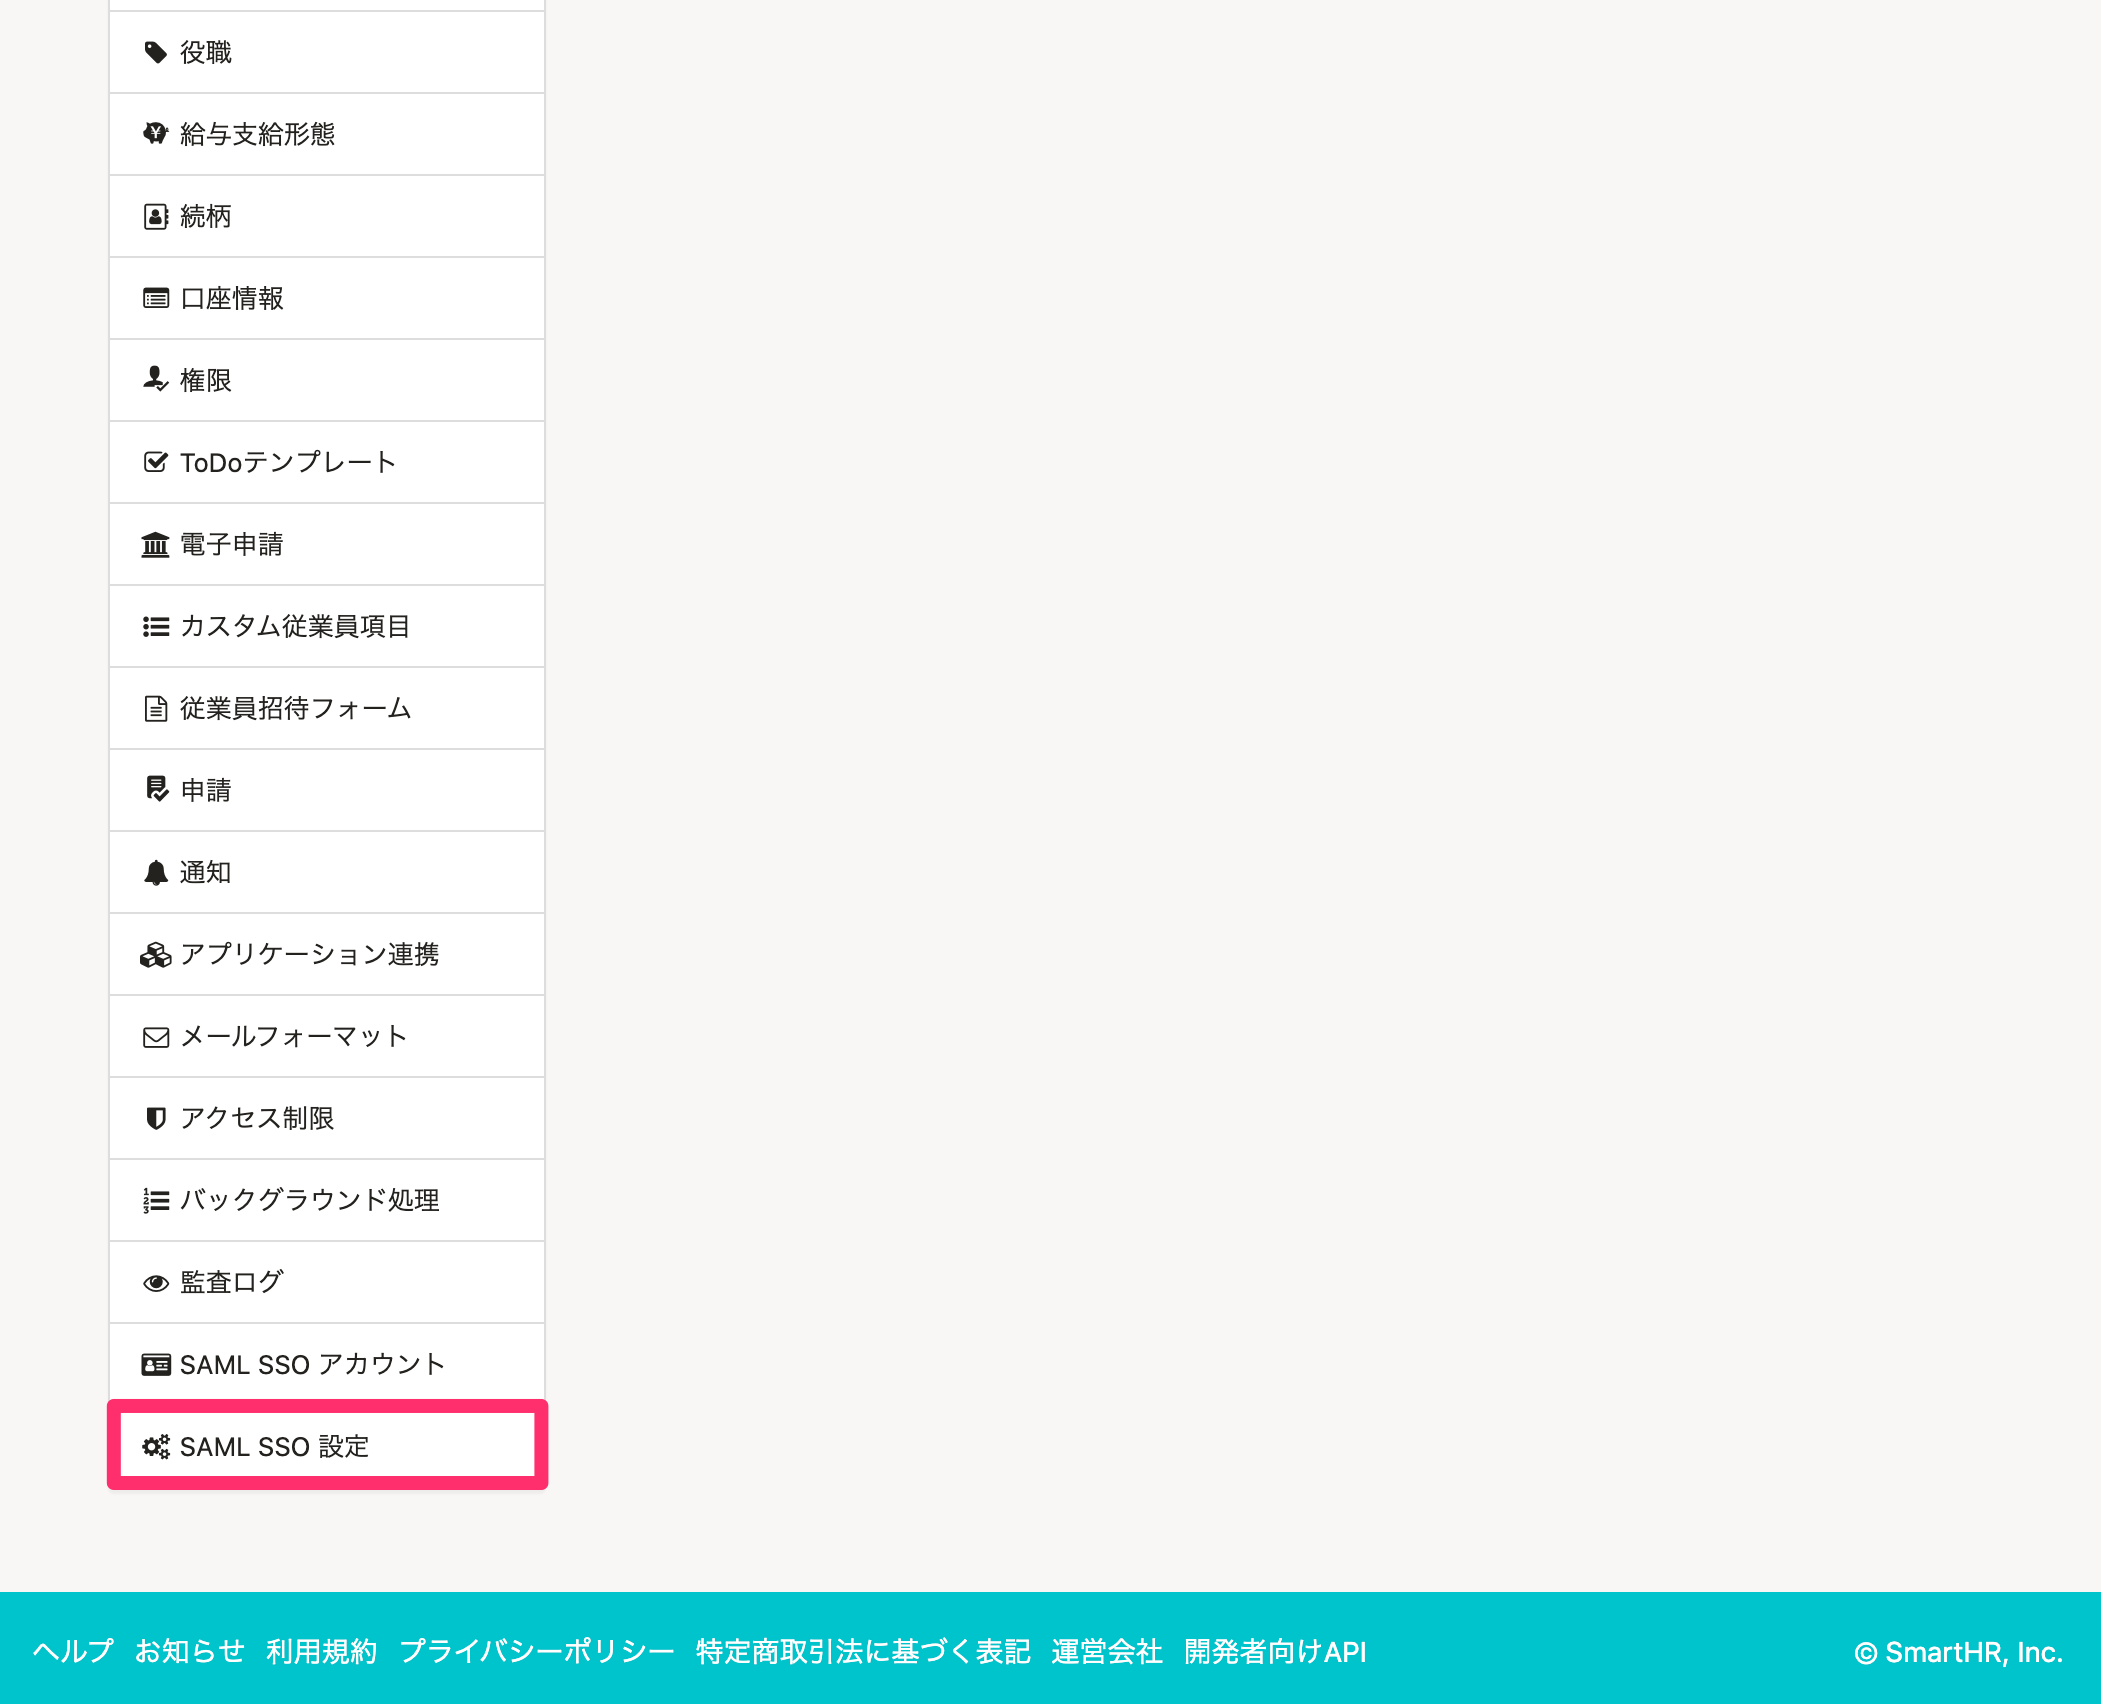Click the bank building icon beside 電子申請
Screen dimensions: 2101x1704
pyautogui.click(x=155, y=544)
